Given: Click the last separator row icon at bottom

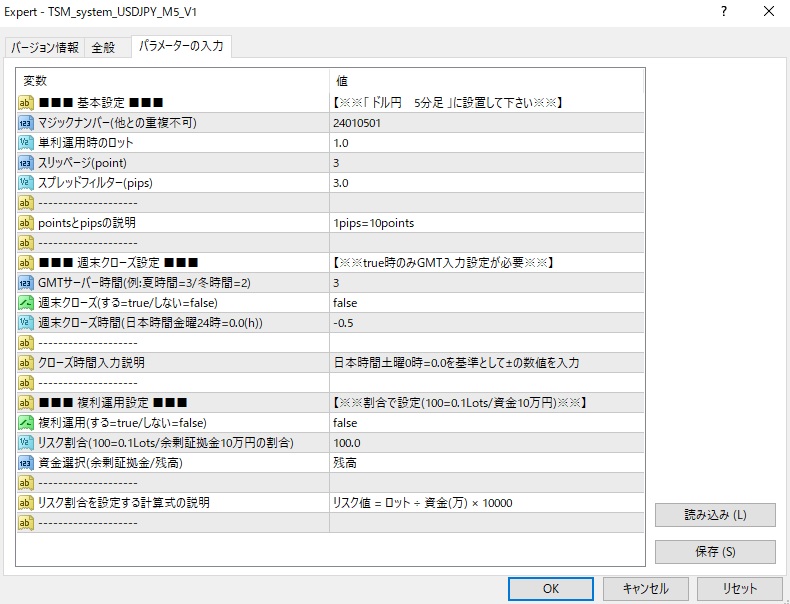Looking at the screenshot, I should tap(25, 523).
